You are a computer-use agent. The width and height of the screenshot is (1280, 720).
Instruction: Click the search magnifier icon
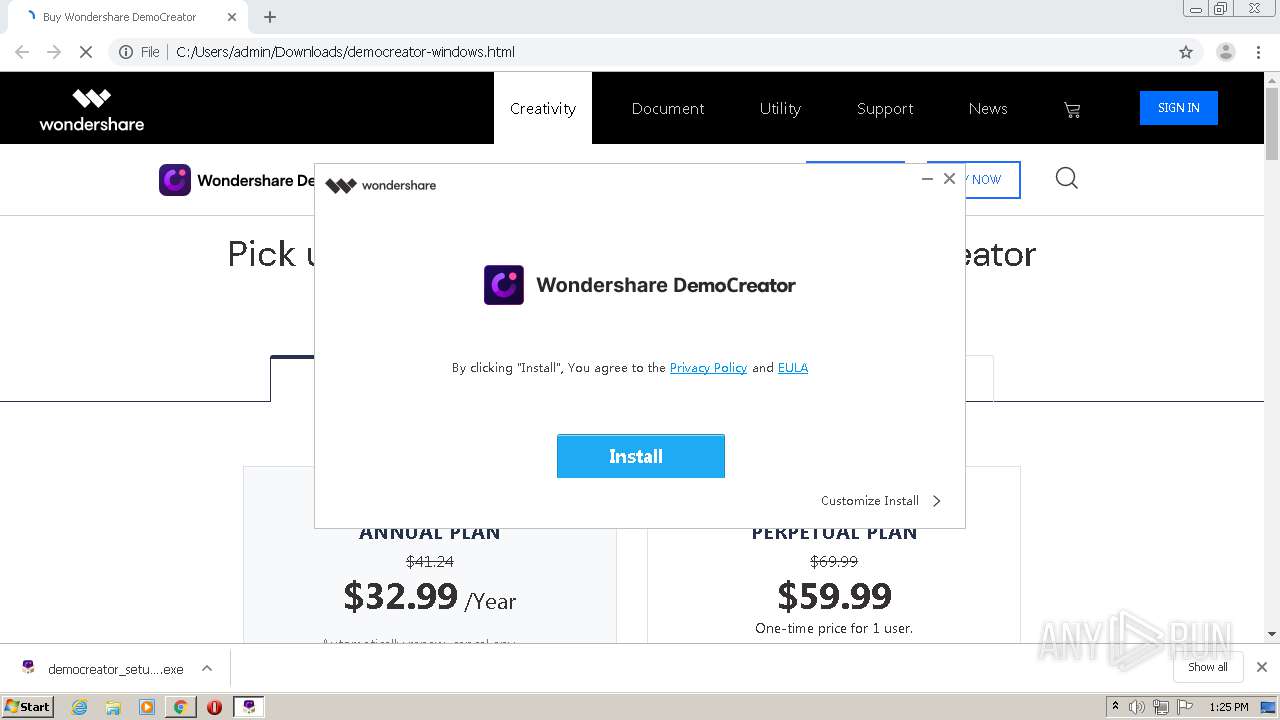(x=1067, y=179)
